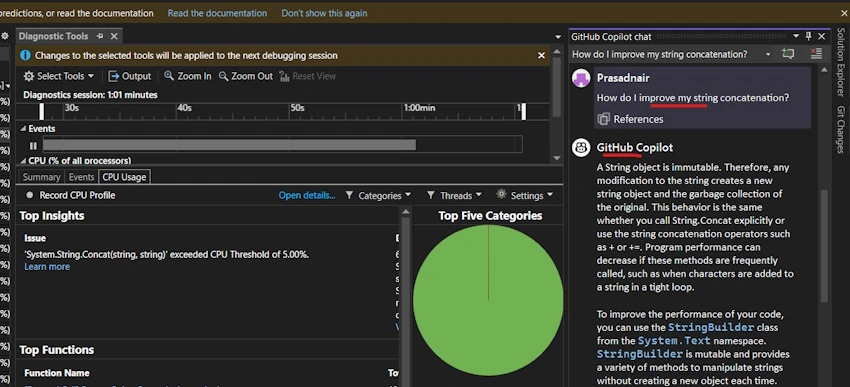The width and height of the screenshot is (850, 387).
Task: Open the Threads filter dropdown
Action: point(454,196)
